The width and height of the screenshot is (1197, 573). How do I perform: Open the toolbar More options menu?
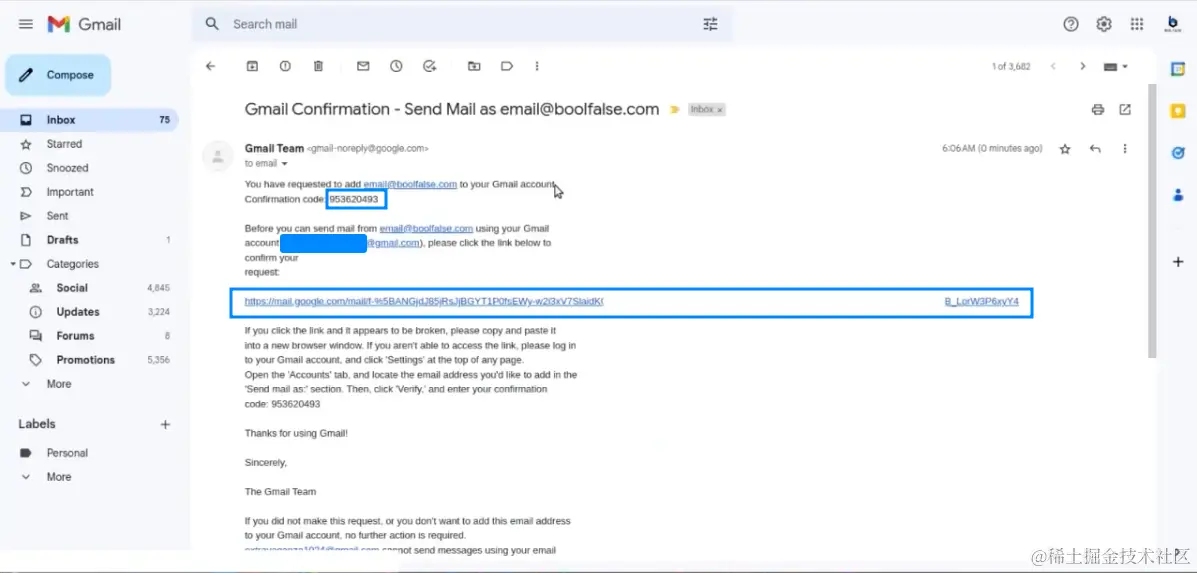click(537, 66)
